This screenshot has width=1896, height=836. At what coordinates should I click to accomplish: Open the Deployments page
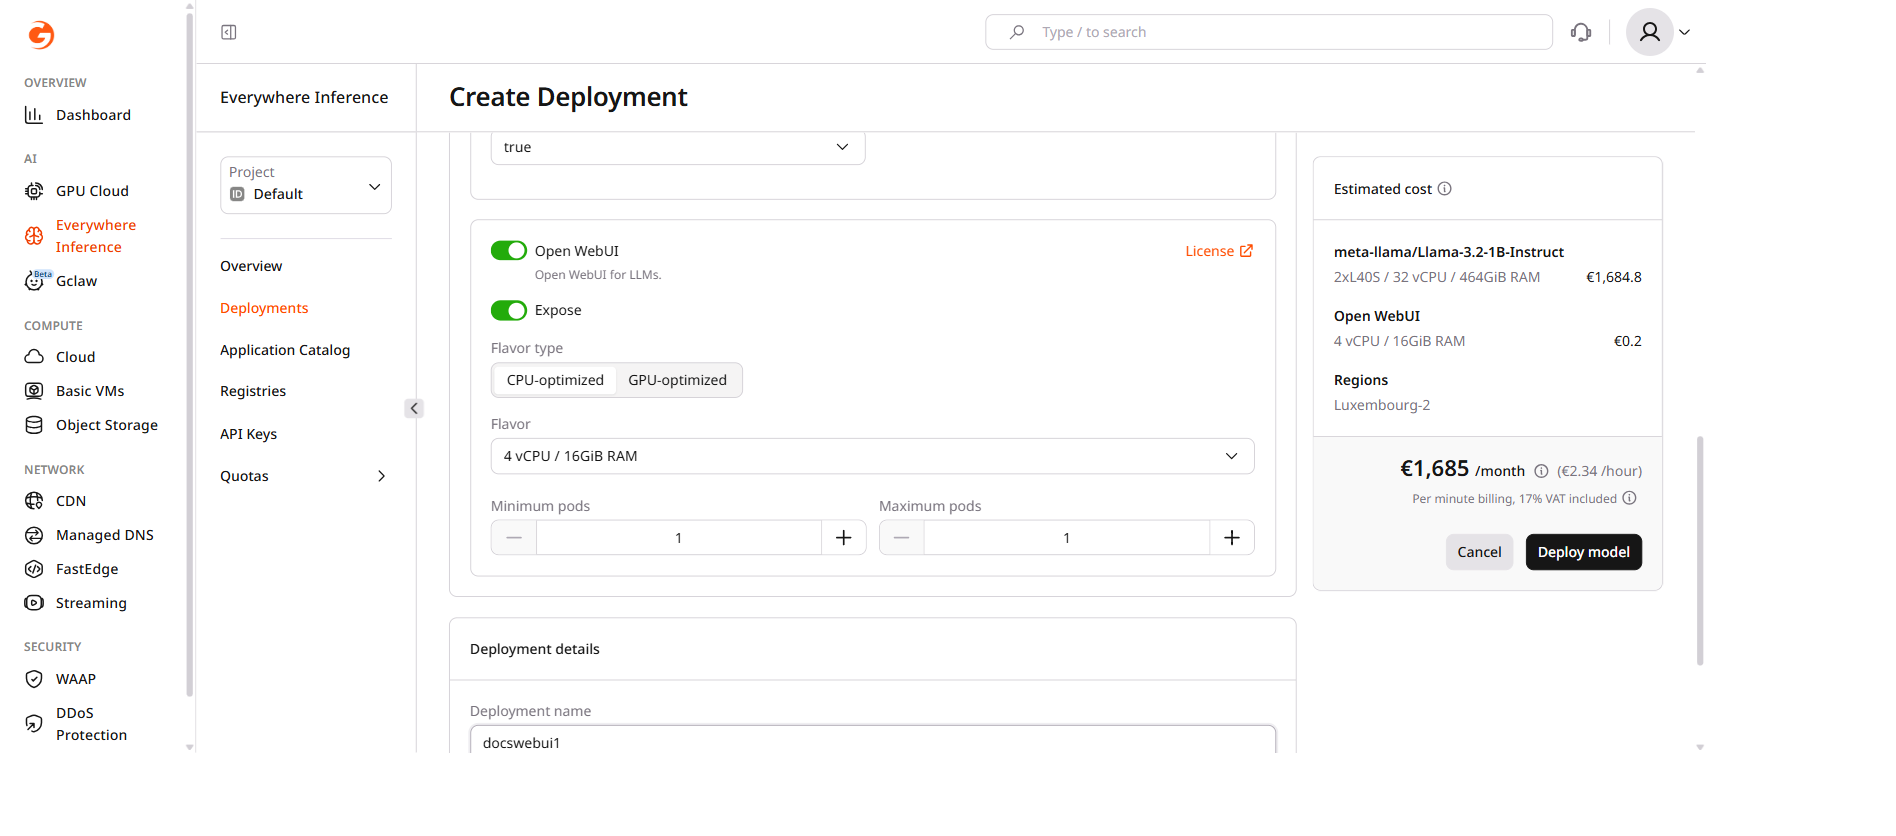[264, 308]
